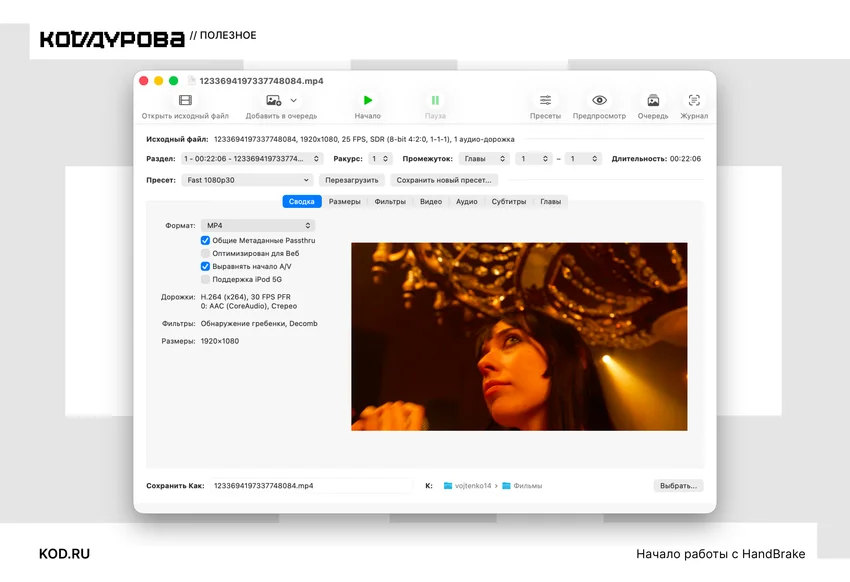This screenshot has height=582, width=850.
Task: Click the Добавить в очередь label
Action: 281,116
